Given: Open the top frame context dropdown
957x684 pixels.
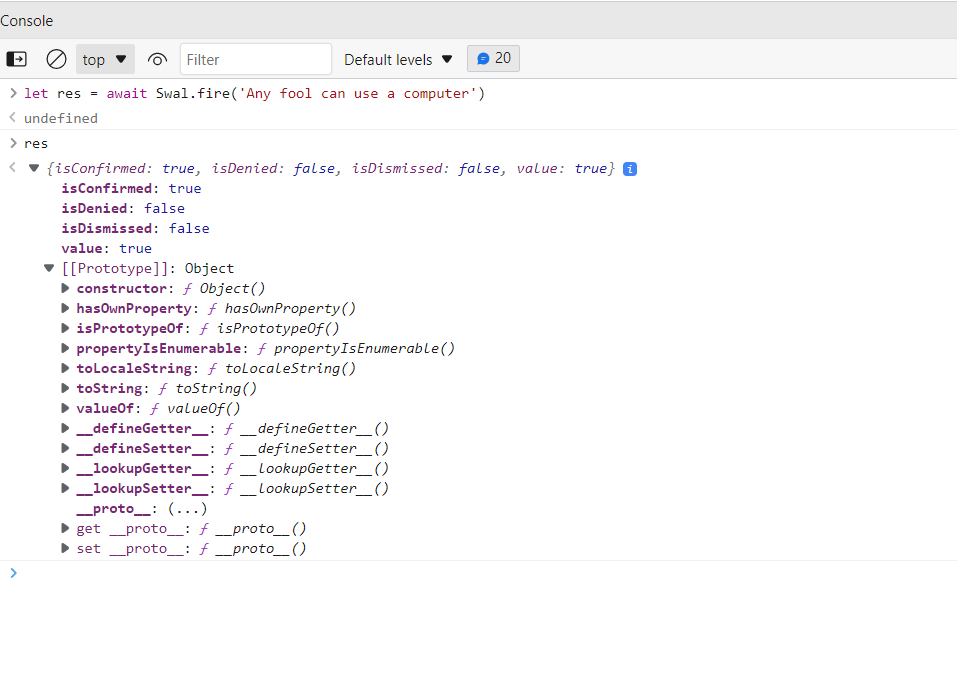Looking at the screenshot, I should pyautogui.click(x=104, y=59).
